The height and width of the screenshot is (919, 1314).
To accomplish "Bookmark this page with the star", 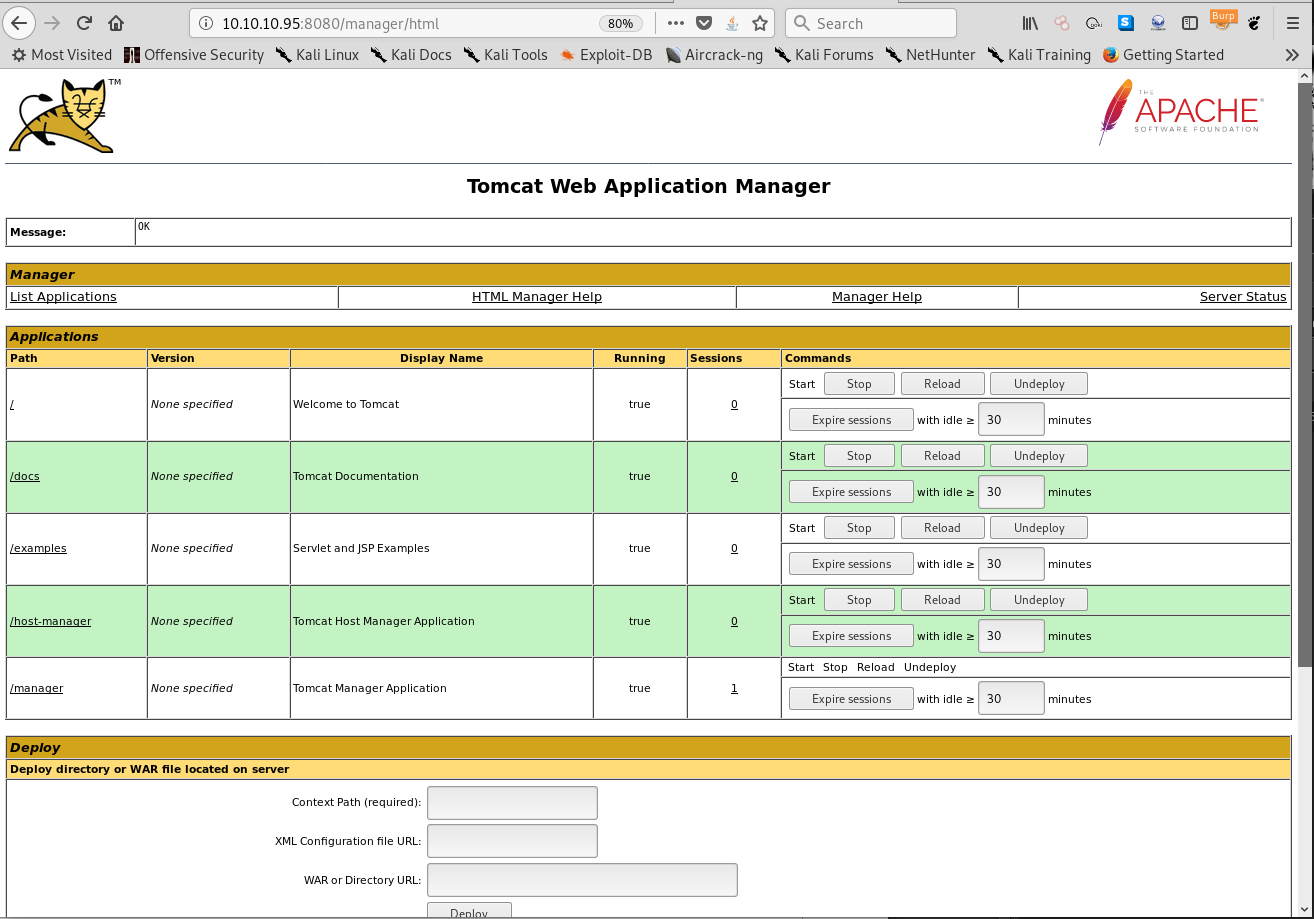I will [x=760, y=23].
